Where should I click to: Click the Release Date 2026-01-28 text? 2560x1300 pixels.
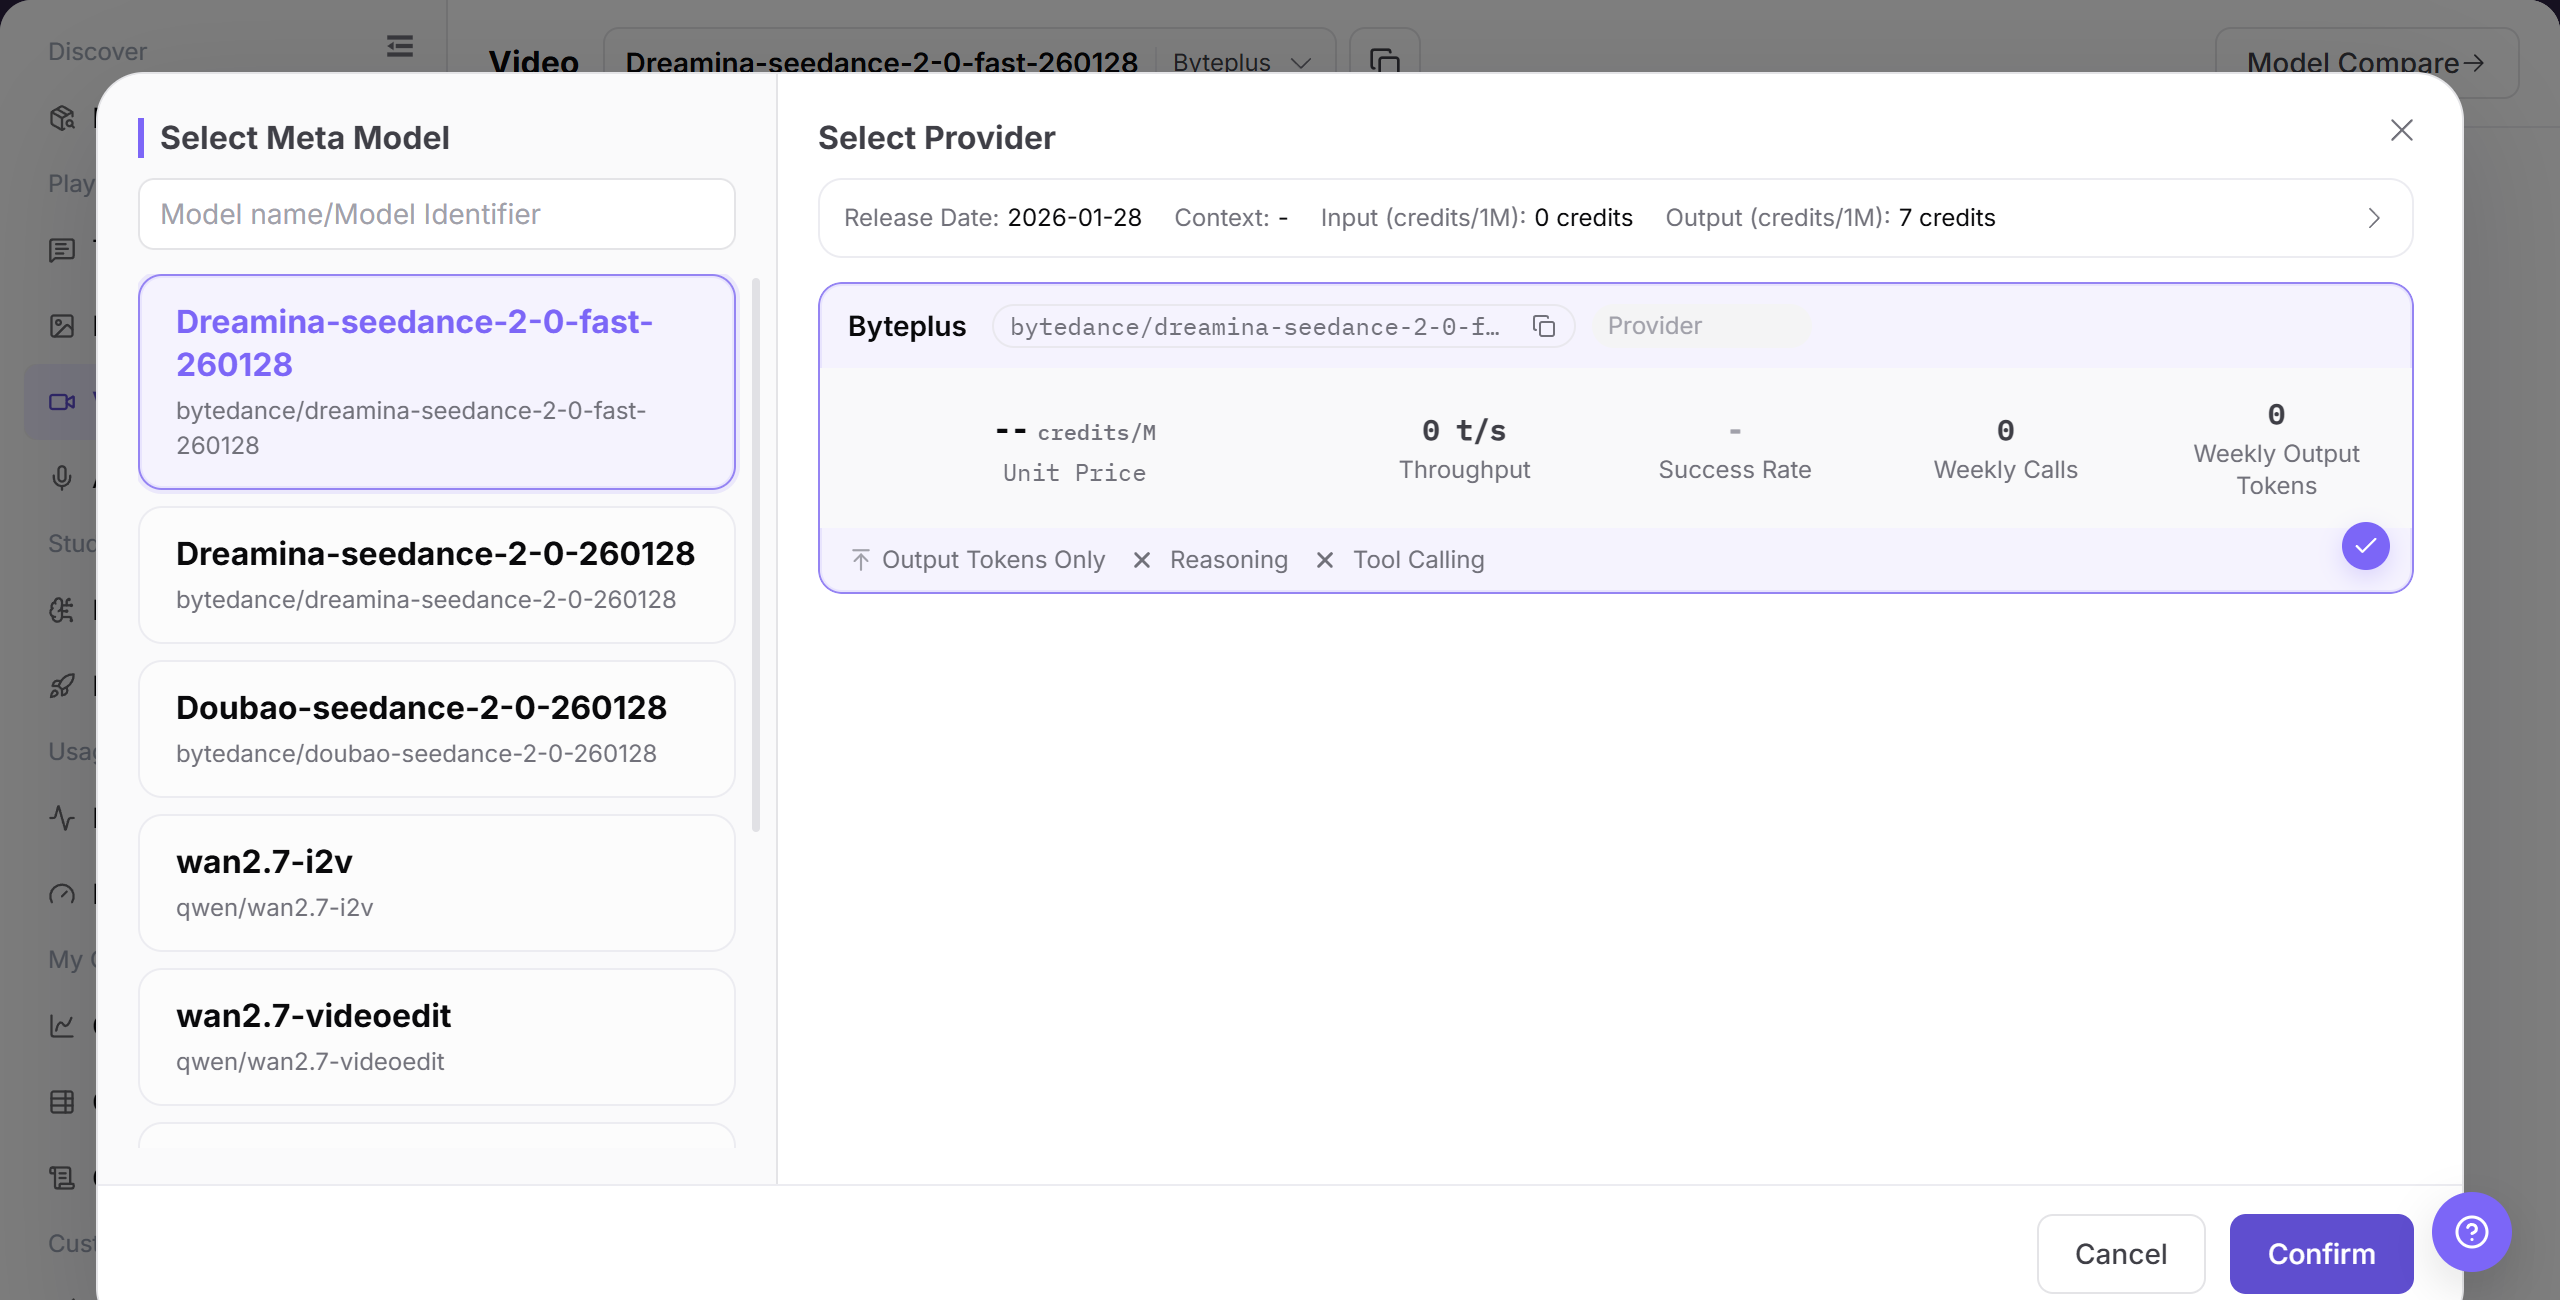(992, 218)
